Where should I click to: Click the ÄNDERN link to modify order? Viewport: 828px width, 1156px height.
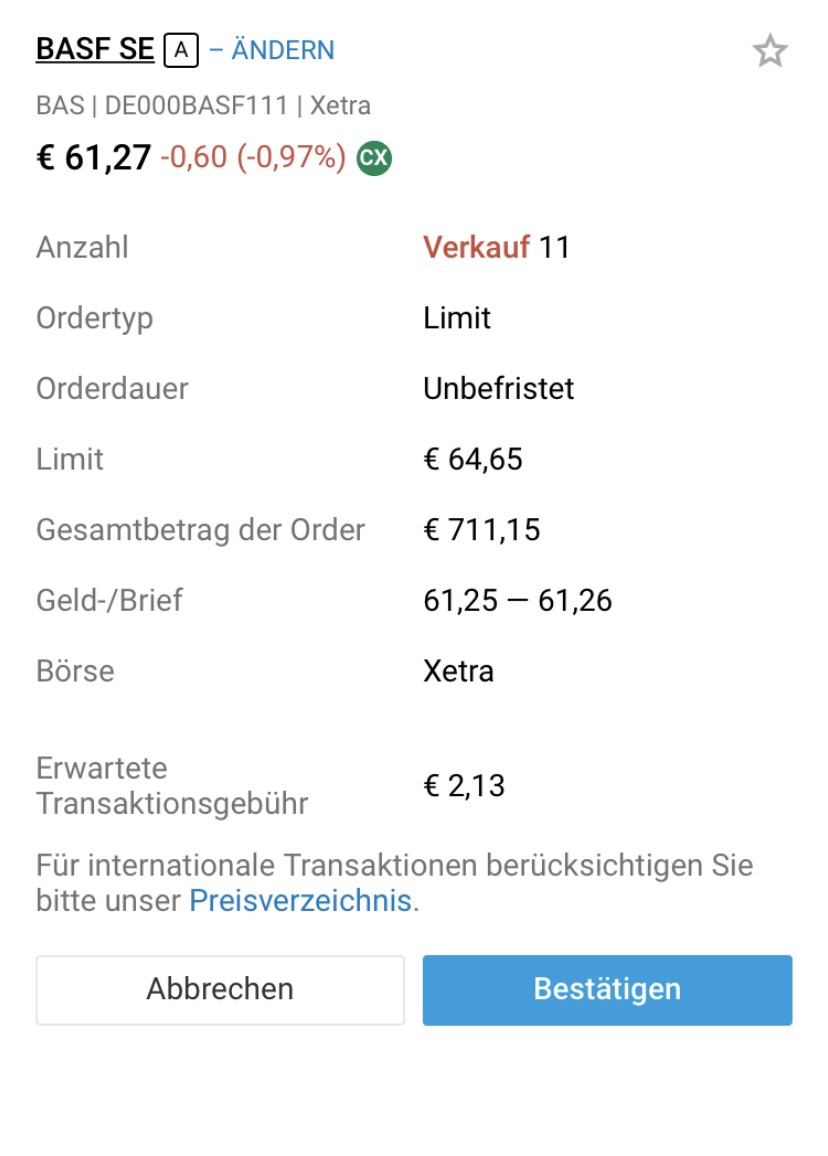[283, 50]
